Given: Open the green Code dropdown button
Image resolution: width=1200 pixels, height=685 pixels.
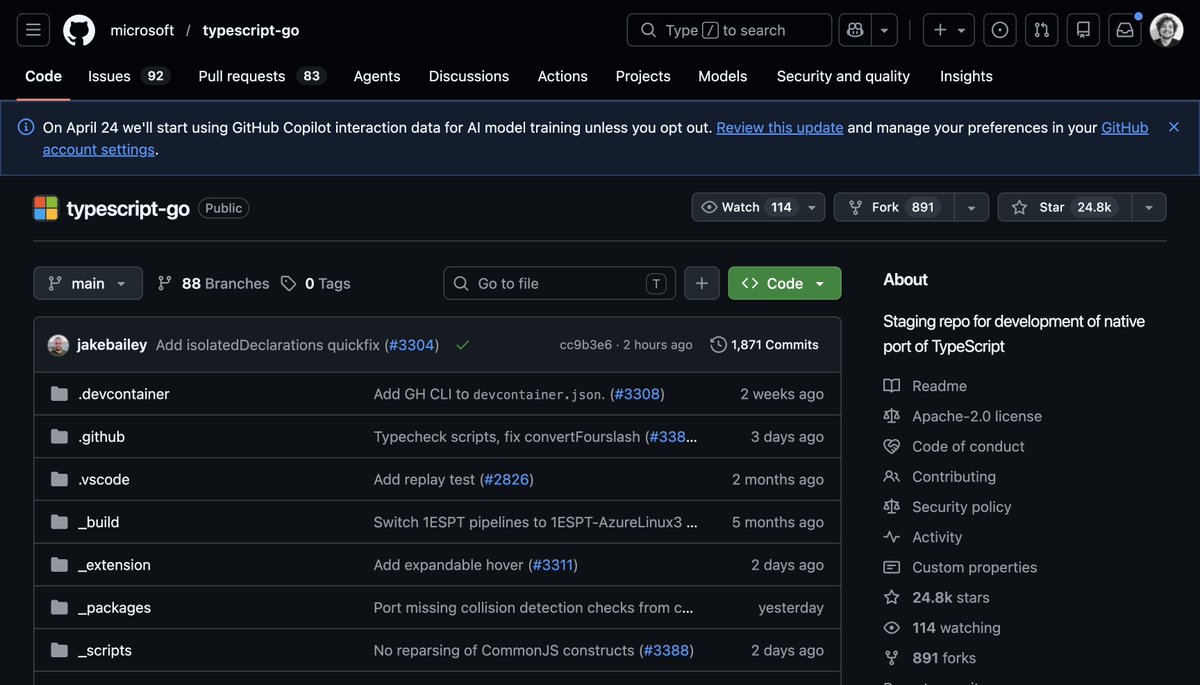Looking at the screenshot, I should click(785, 283).
